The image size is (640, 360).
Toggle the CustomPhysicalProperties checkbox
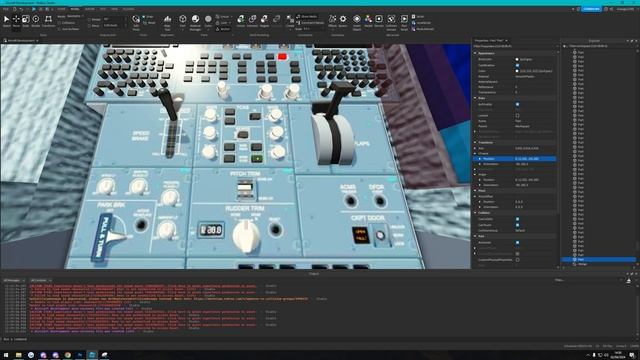pos(518,260)
